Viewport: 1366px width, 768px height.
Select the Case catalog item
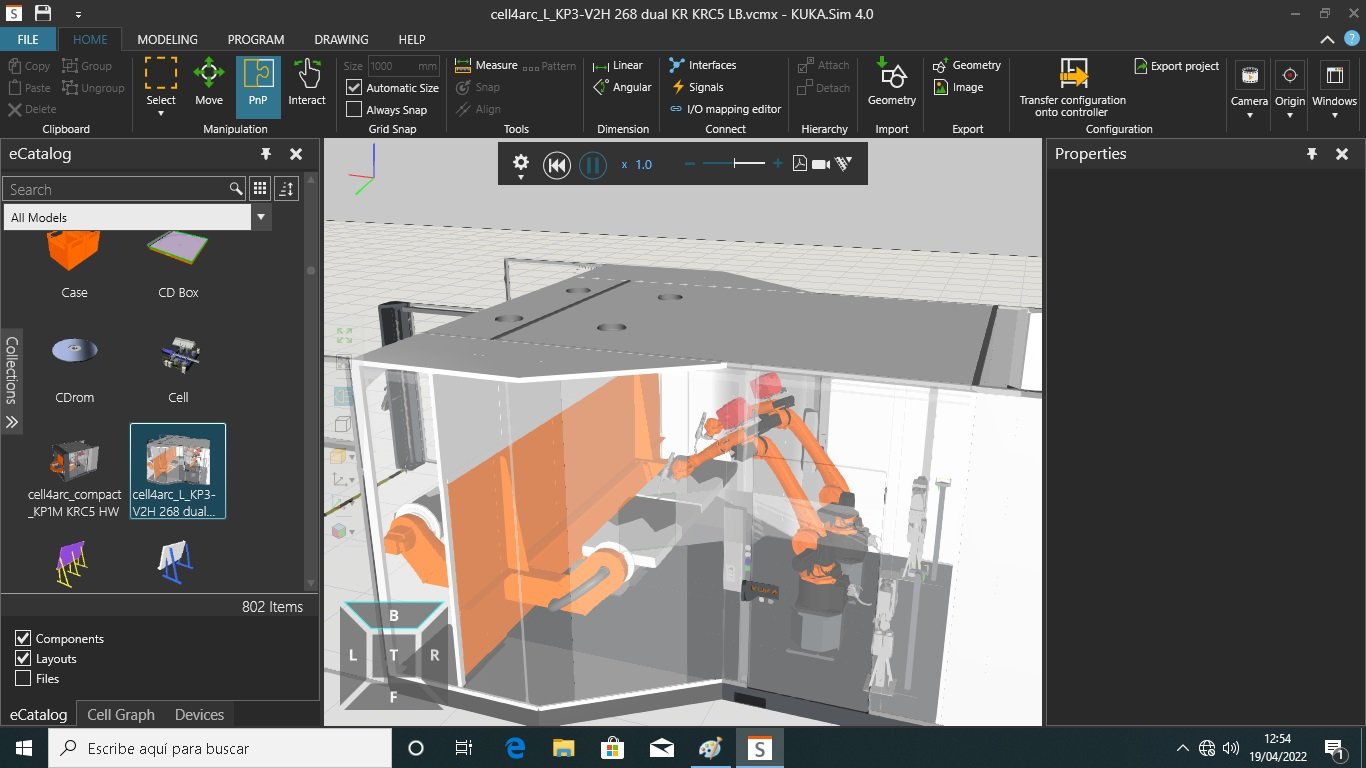pos(74,265)
